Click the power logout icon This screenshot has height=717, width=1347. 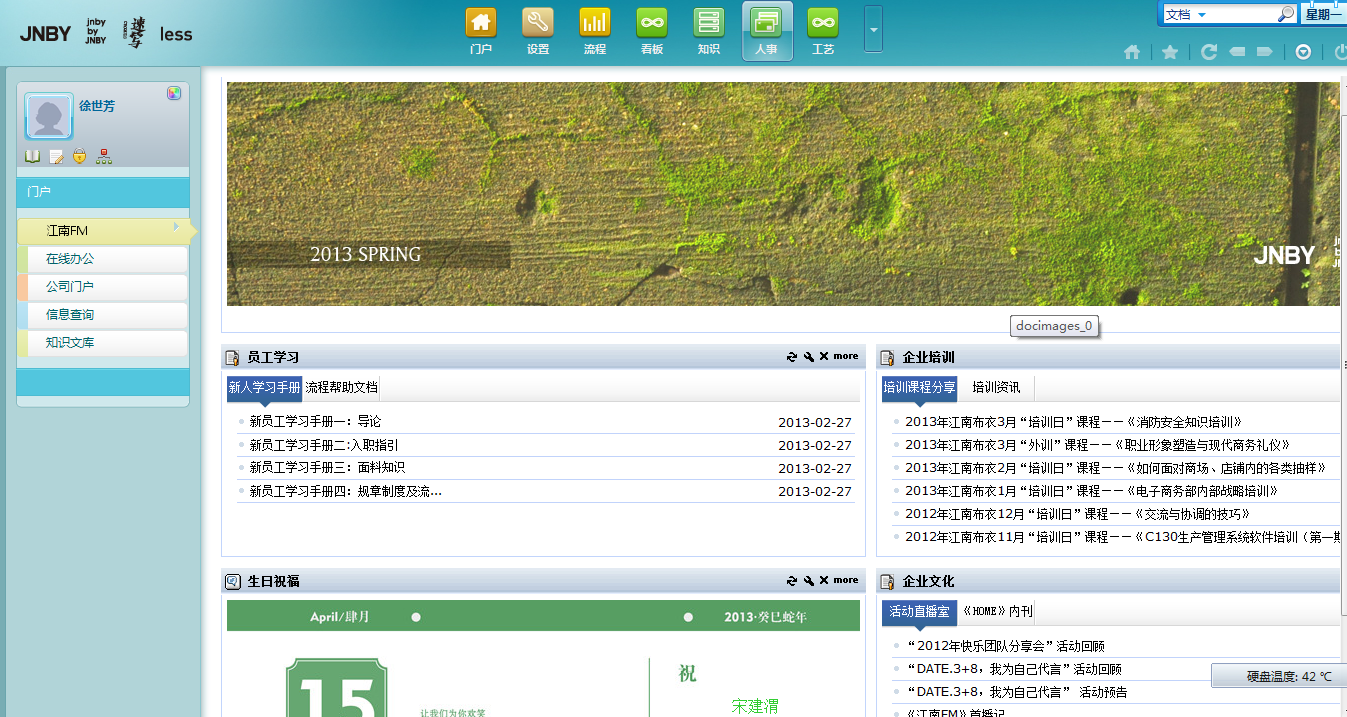(x=1340, y=52)
